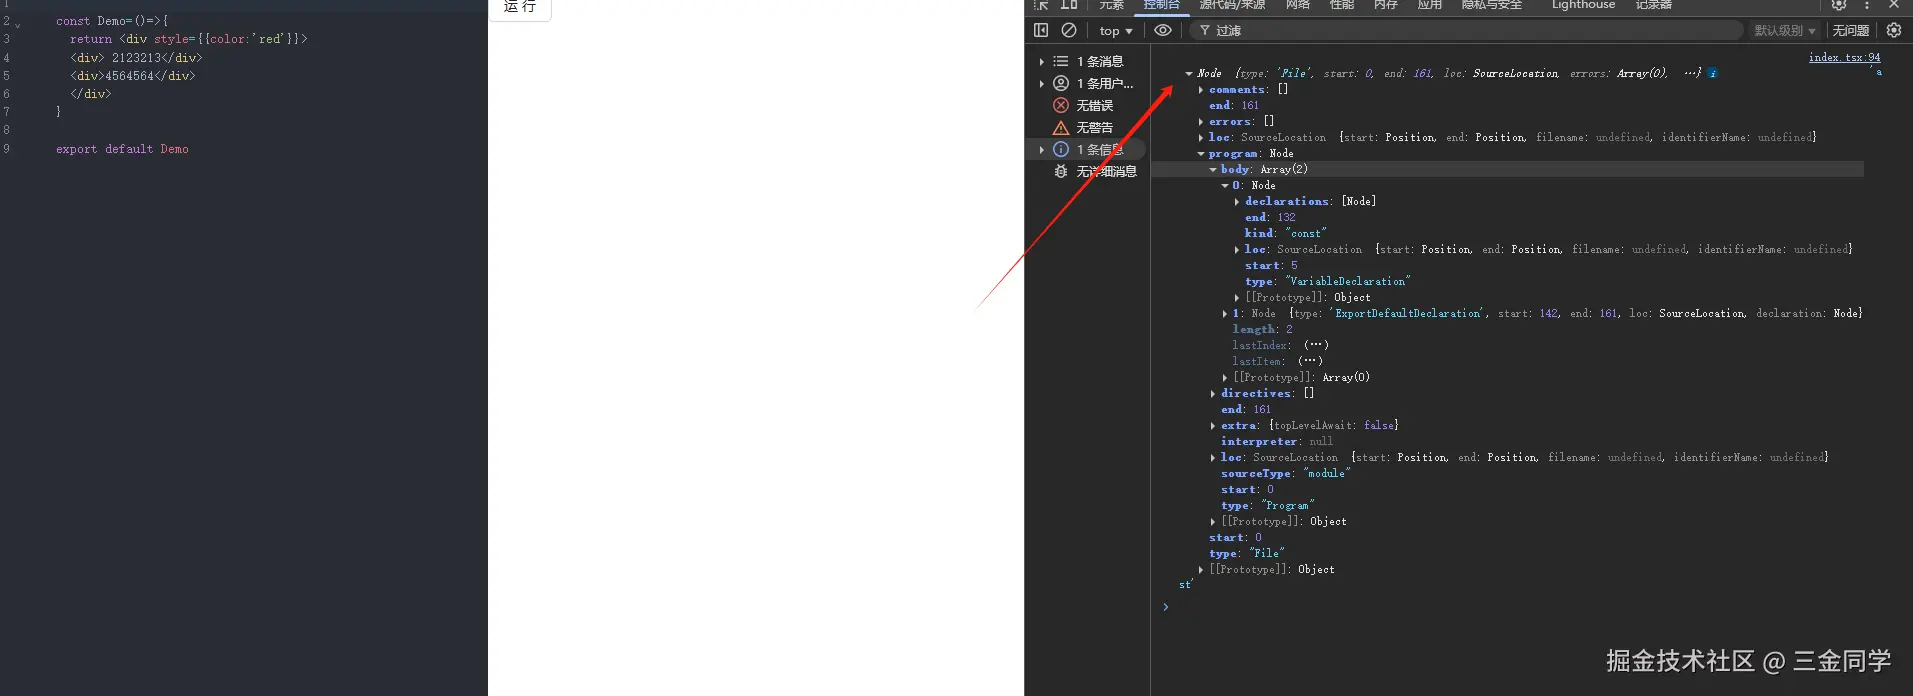Evaluate the lastIndex (…) getter
Image resolution: width=1913 pixels, height=696 pixels.
(1316, 345)
